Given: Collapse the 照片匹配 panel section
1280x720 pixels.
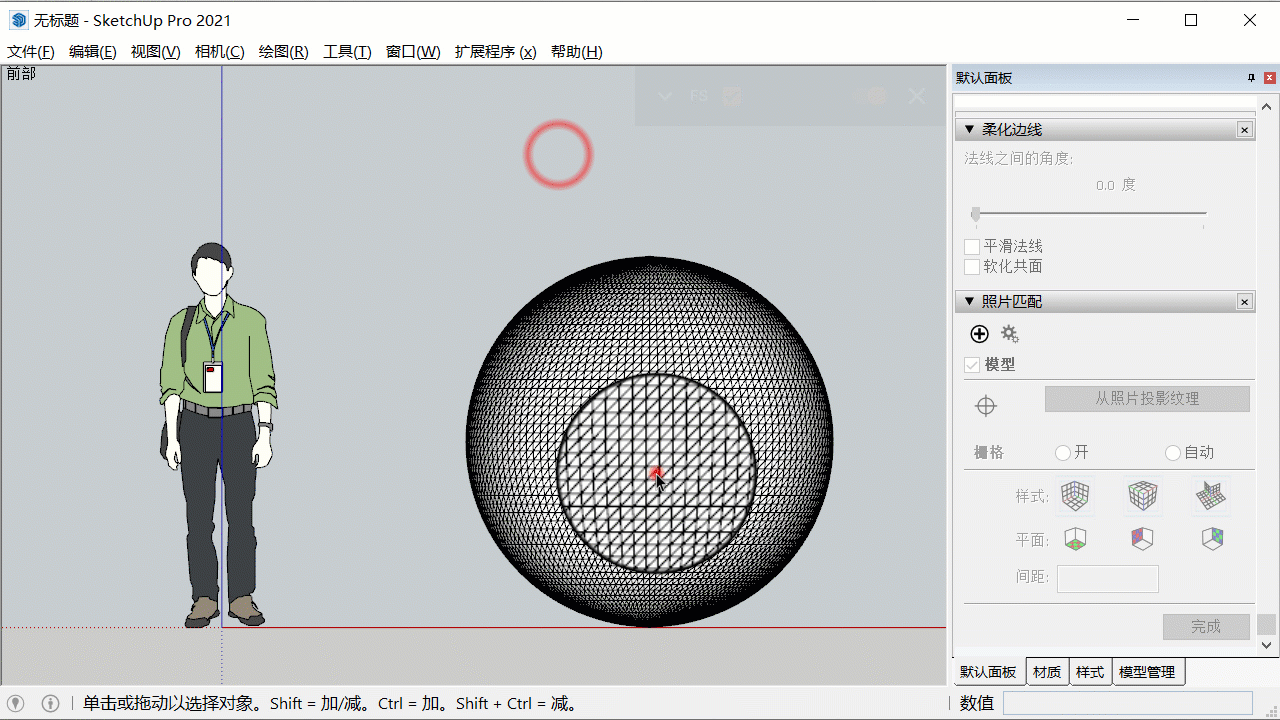Looking at the screenshot, I should (969, 302).
